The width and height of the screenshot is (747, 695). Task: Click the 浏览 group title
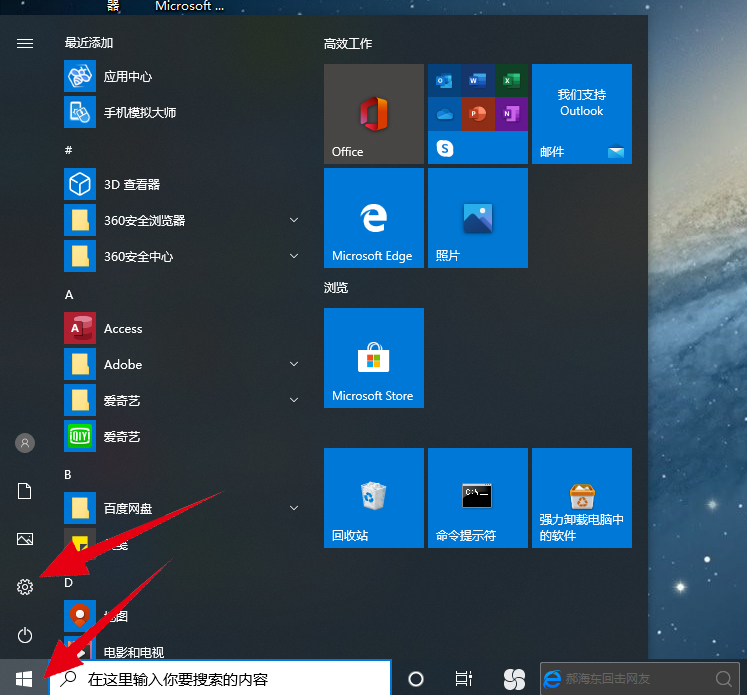[x=336, y=288]
